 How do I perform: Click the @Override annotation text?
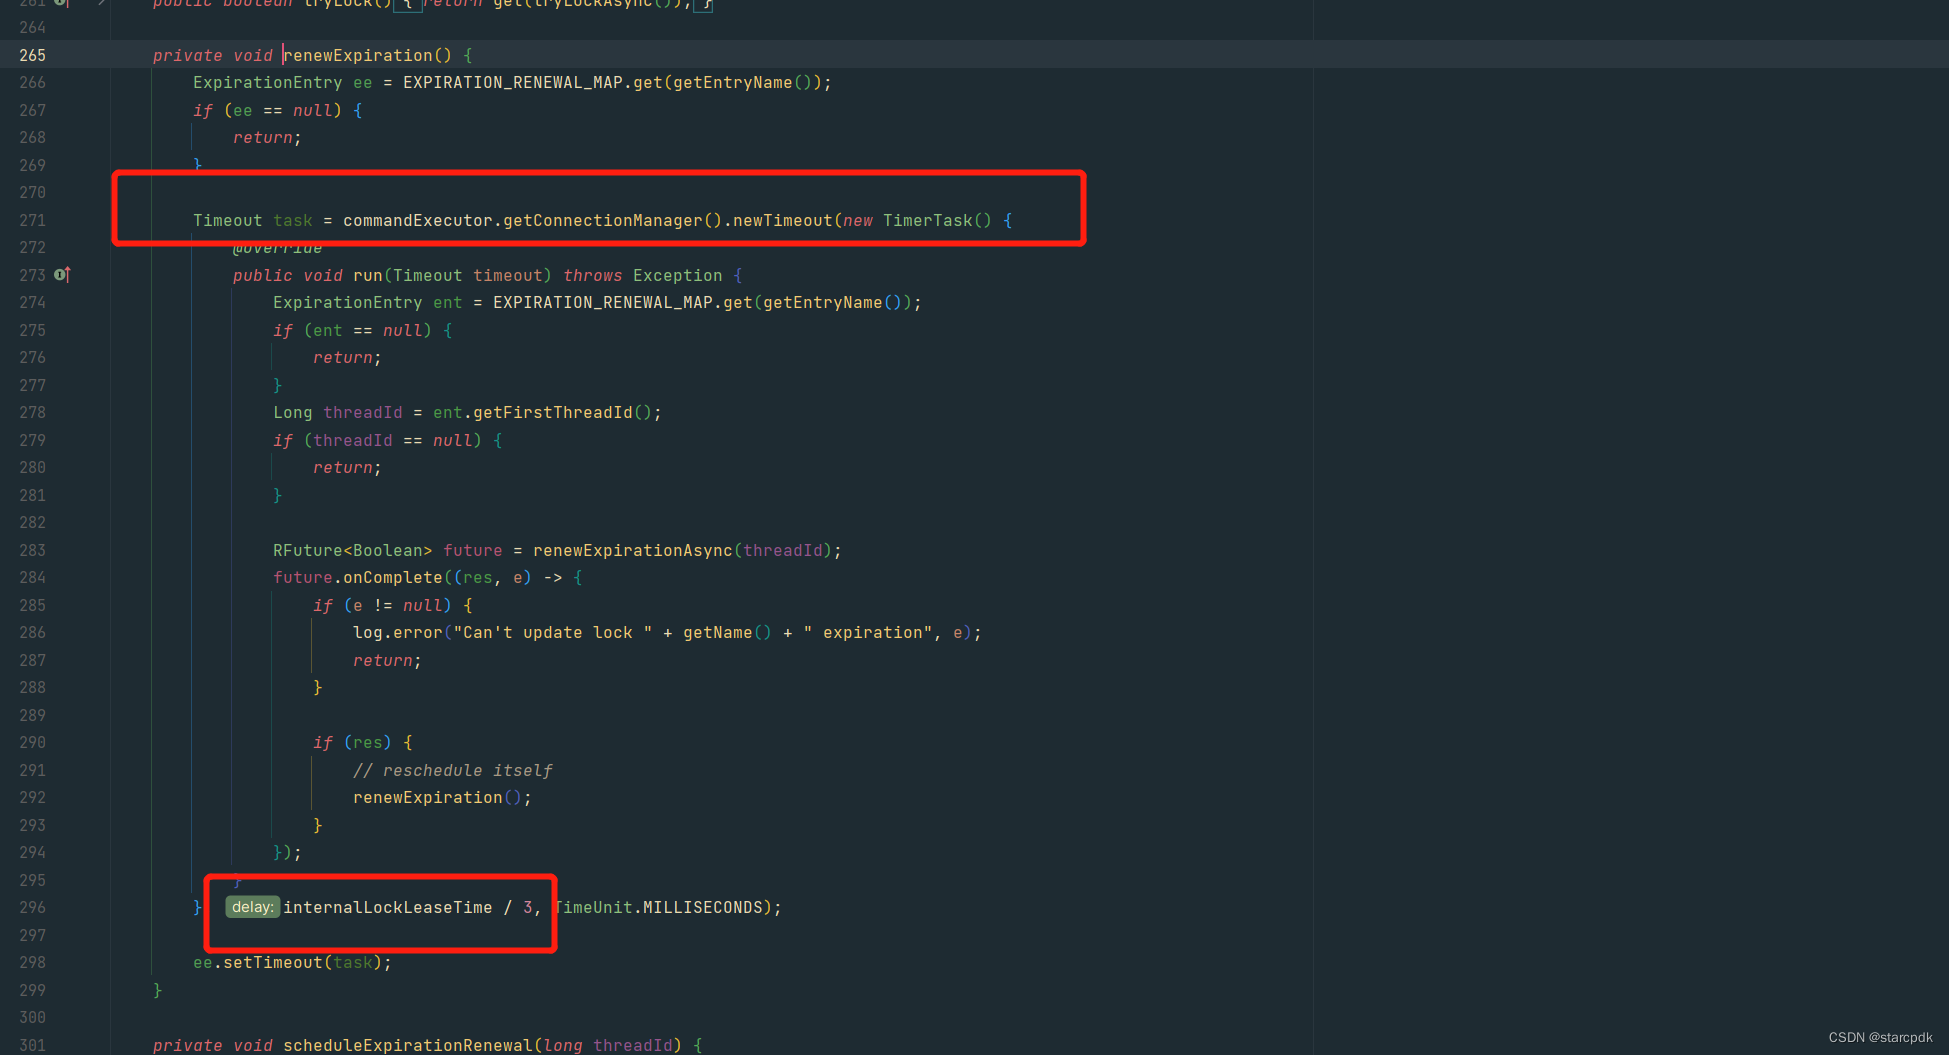click(x=278, y=247)
